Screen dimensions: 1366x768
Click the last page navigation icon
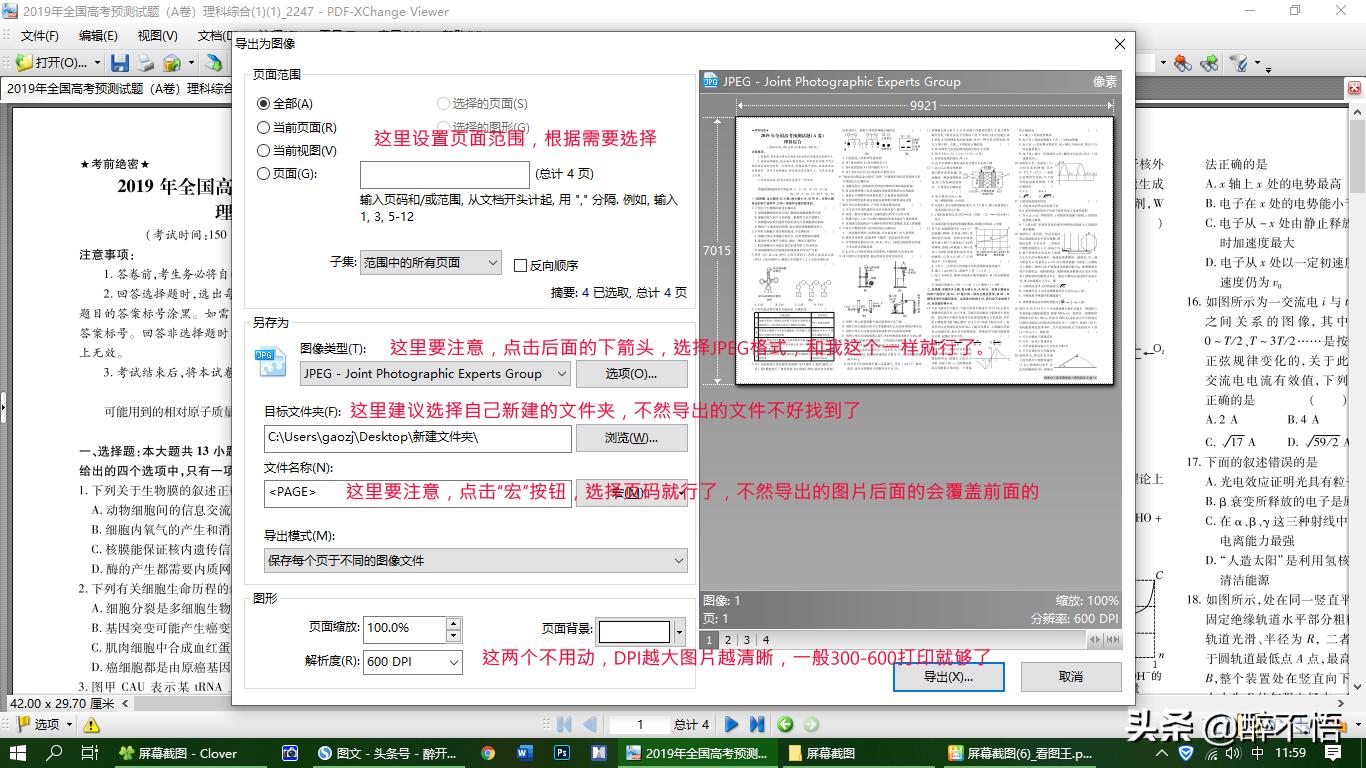tap(757, 723)
